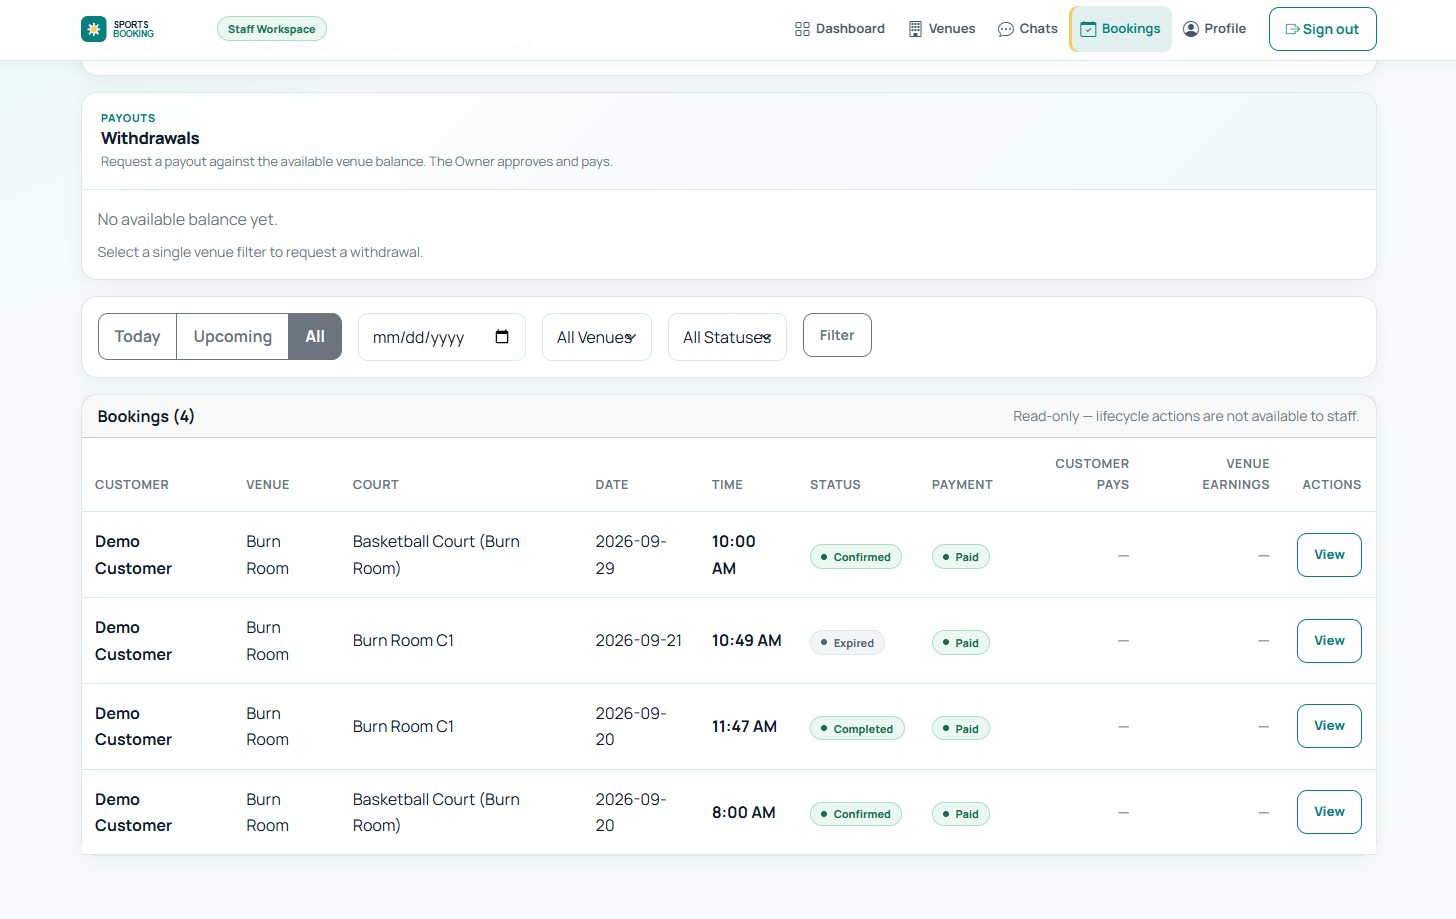This screenshot has height=919, width=1456.
Task: Click the PAYOUTS section label
Action: click(128, 118)
